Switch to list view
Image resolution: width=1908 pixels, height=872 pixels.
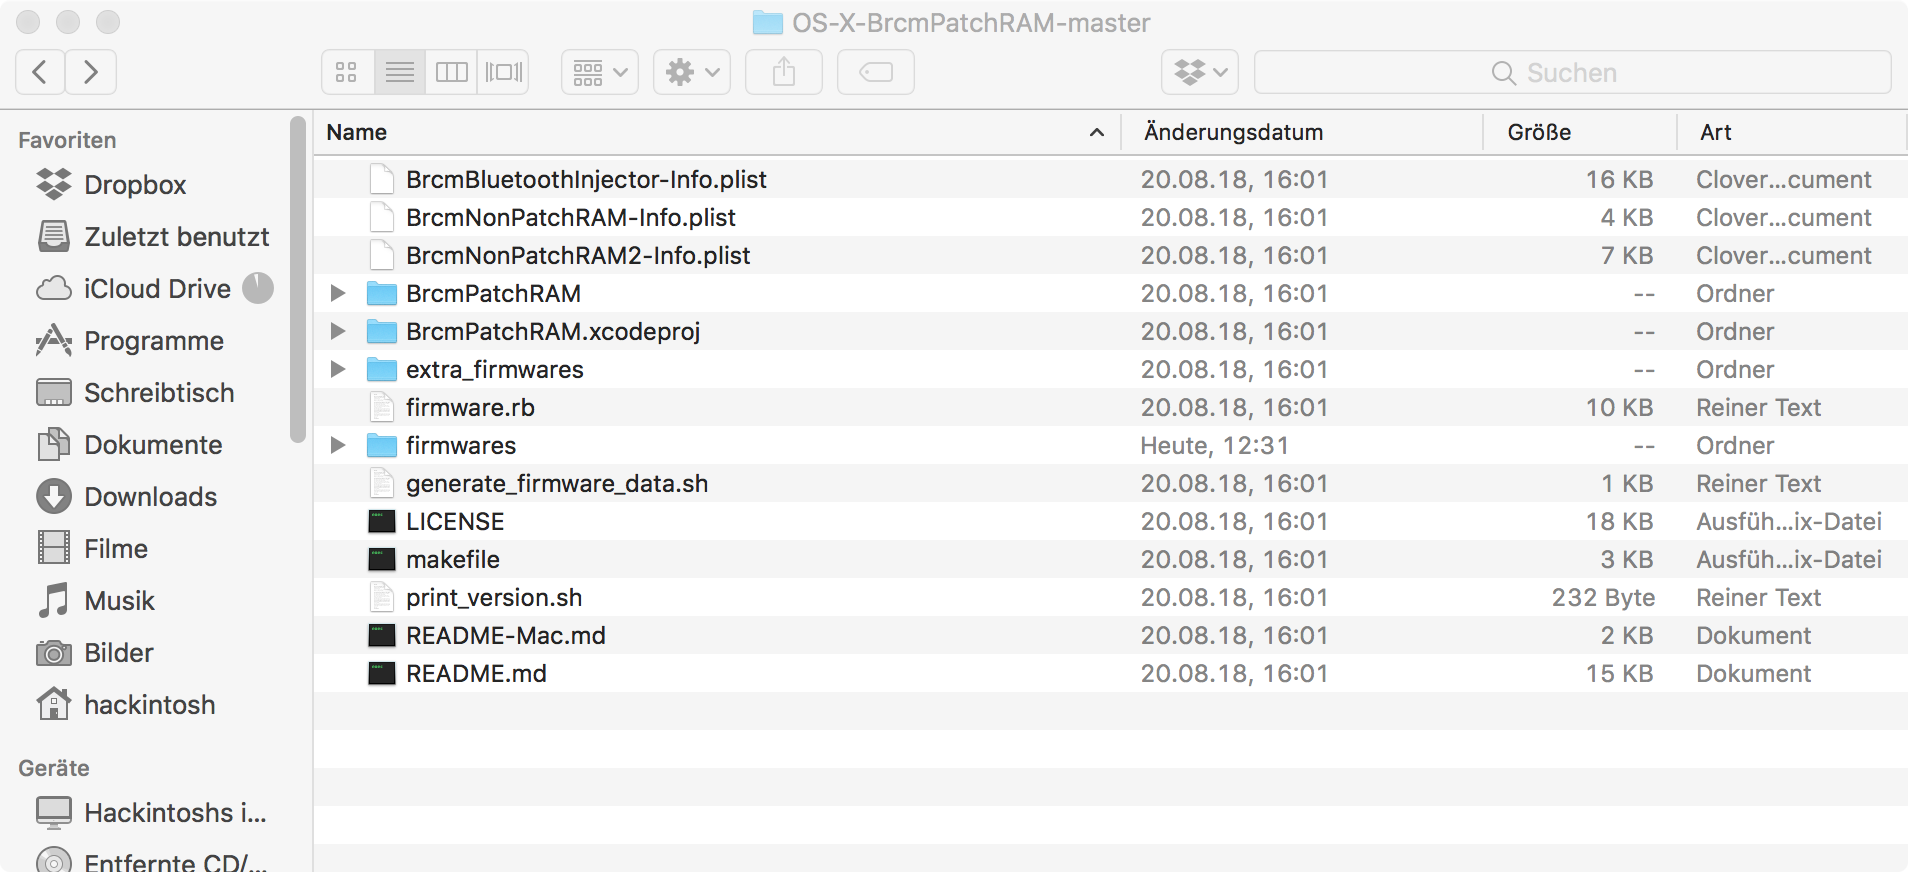399,72
